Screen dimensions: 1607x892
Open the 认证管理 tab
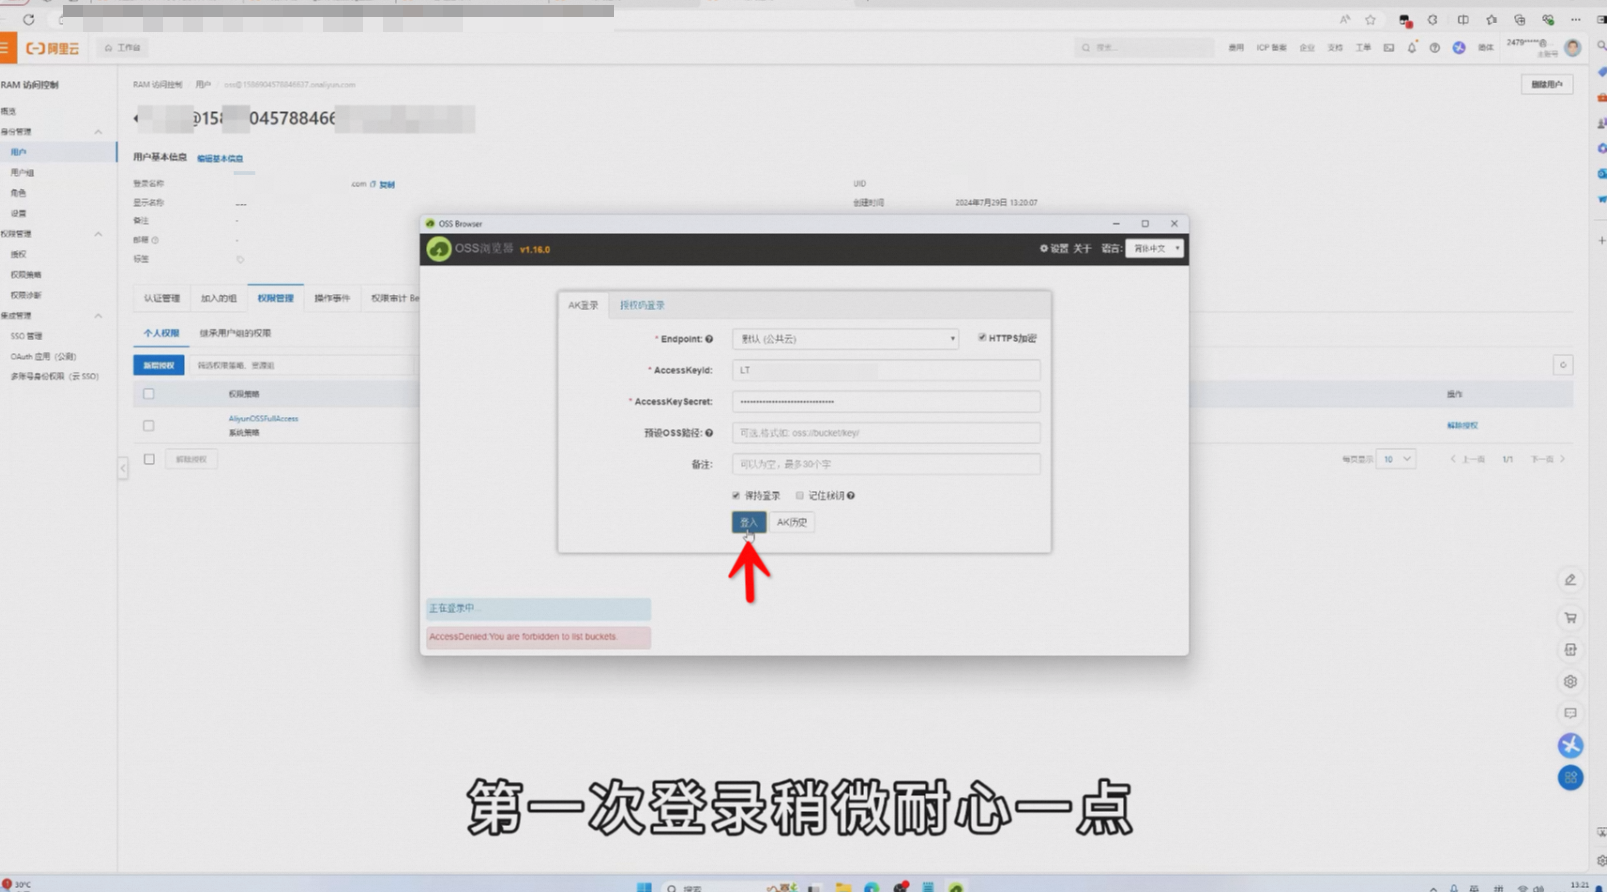pyautogui.click(x=162, y=298)
